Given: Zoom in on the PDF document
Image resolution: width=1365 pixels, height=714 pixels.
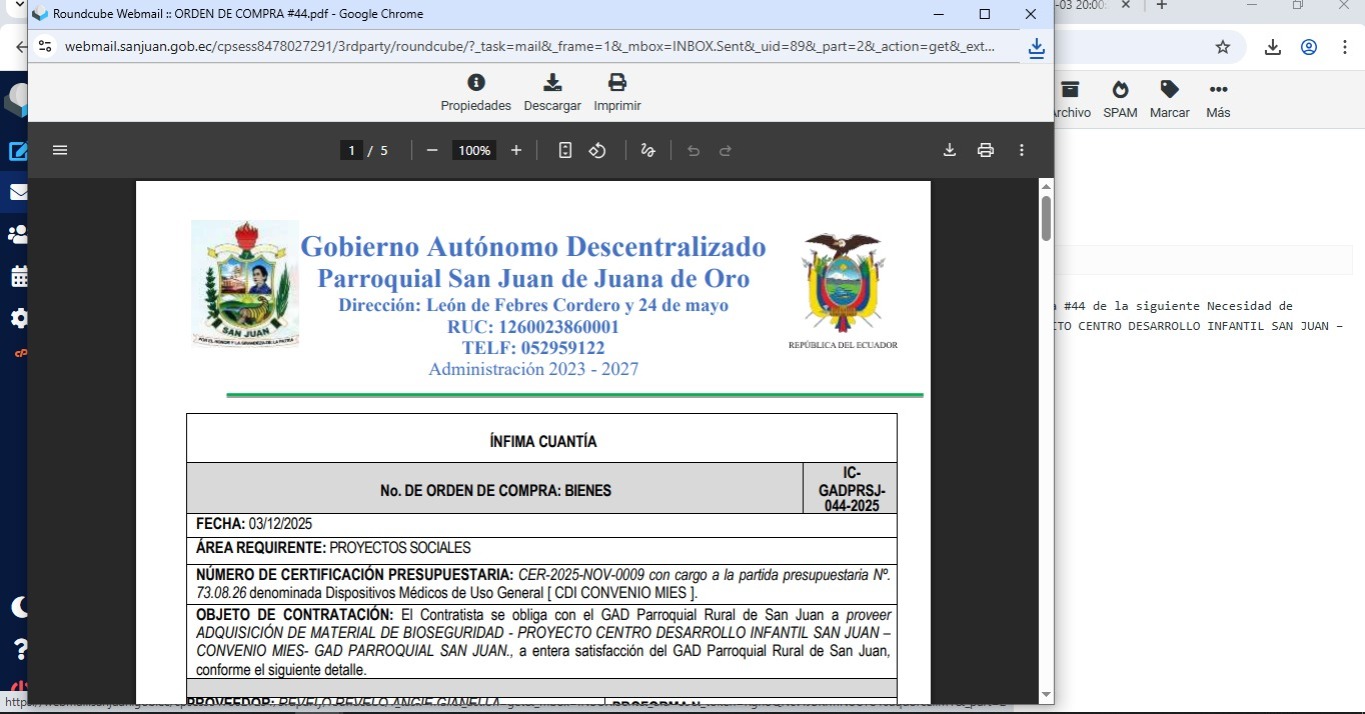Looking at the screenshot, I should coord(516,150).
